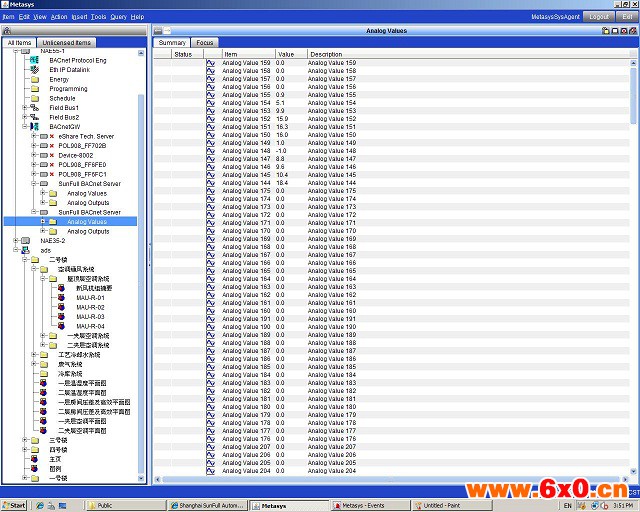
Task: Expand the eShare Tech. Server device
Action: click(34, 136)
